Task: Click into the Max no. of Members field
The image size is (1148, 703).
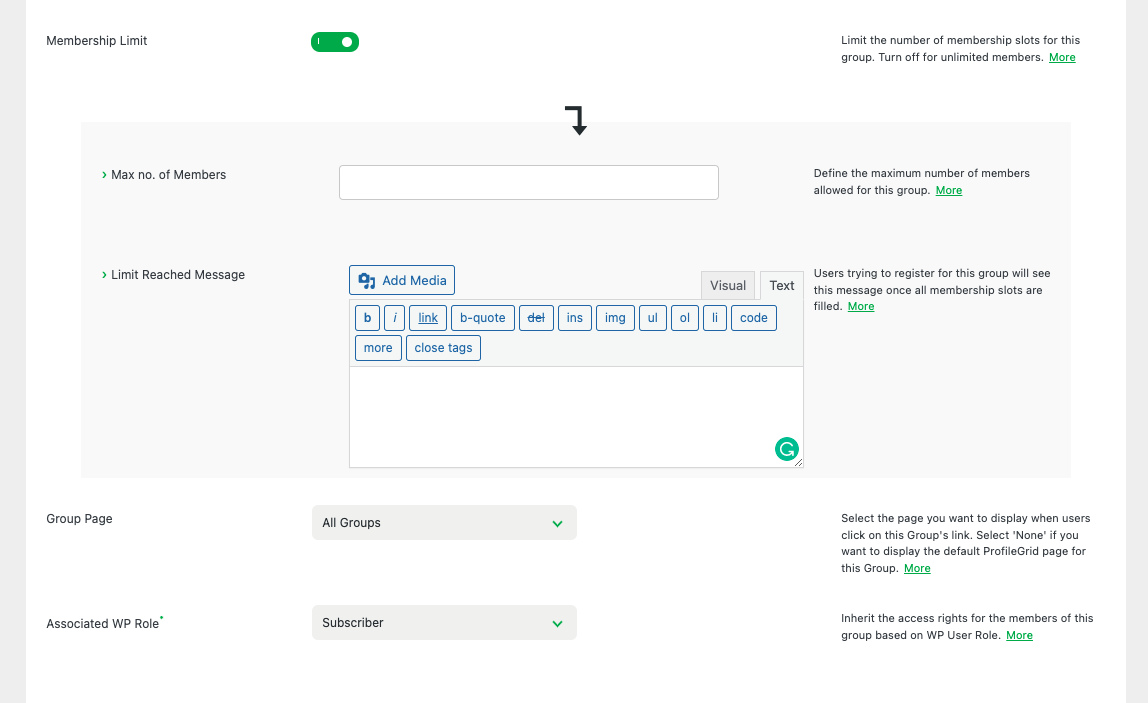Action: coord(528,182)
